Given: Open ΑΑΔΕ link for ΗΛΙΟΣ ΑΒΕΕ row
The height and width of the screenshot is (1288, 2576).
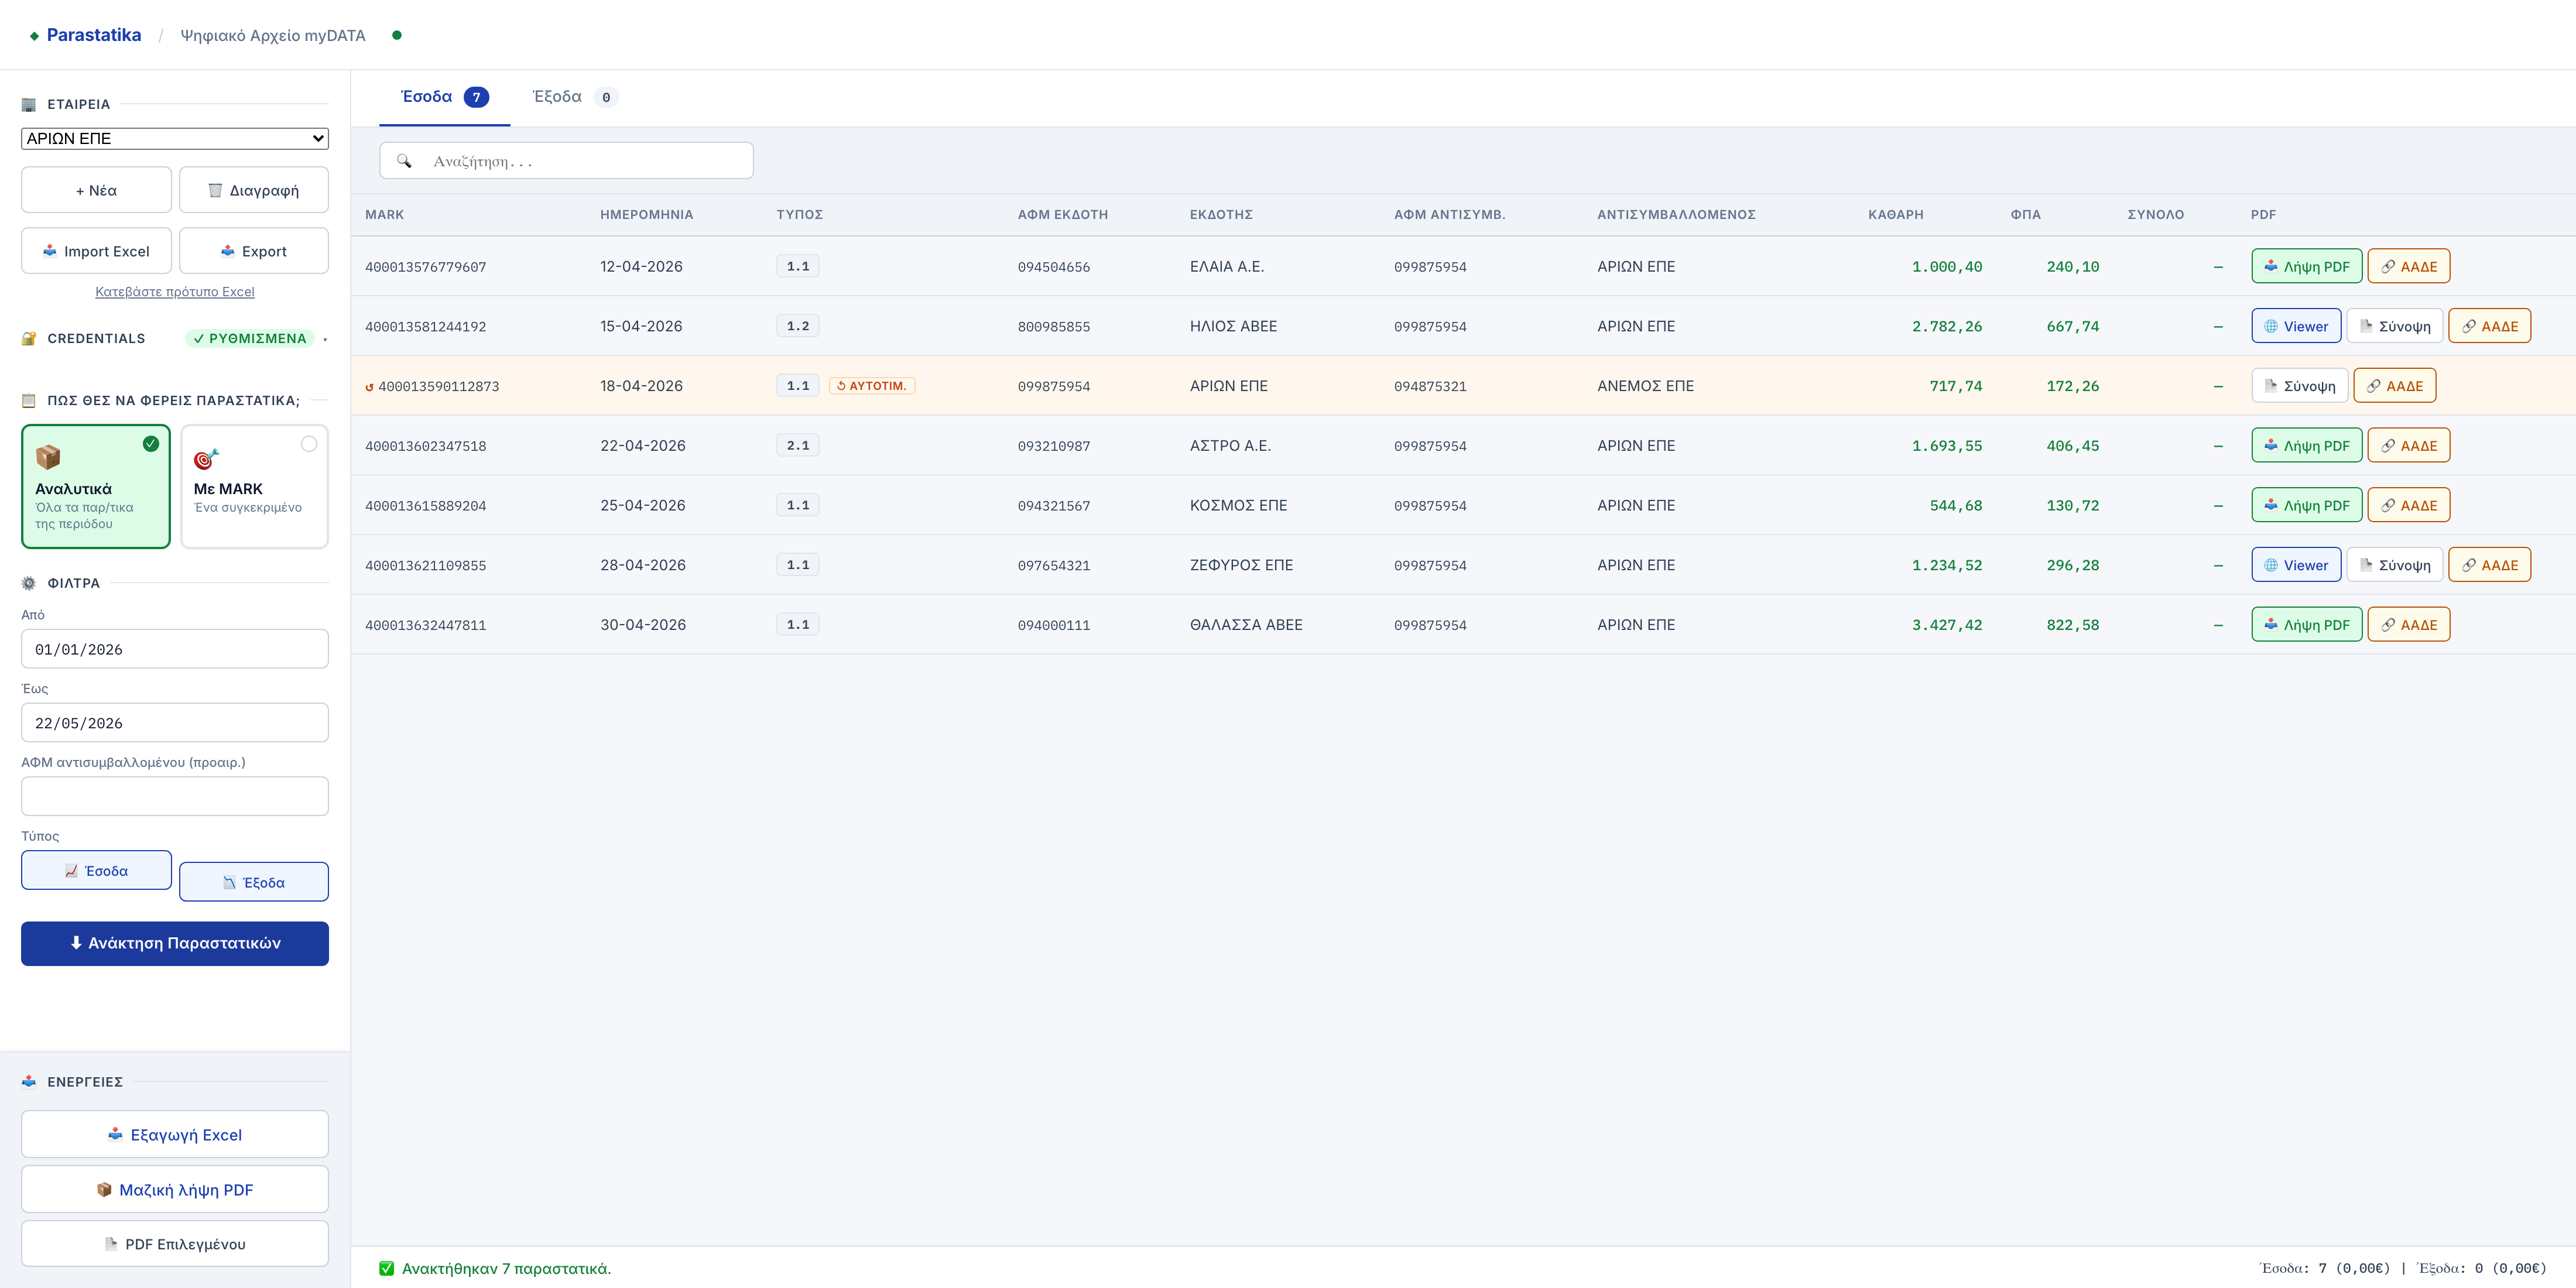Looking at the screenshot, I should pos(2489,326).
